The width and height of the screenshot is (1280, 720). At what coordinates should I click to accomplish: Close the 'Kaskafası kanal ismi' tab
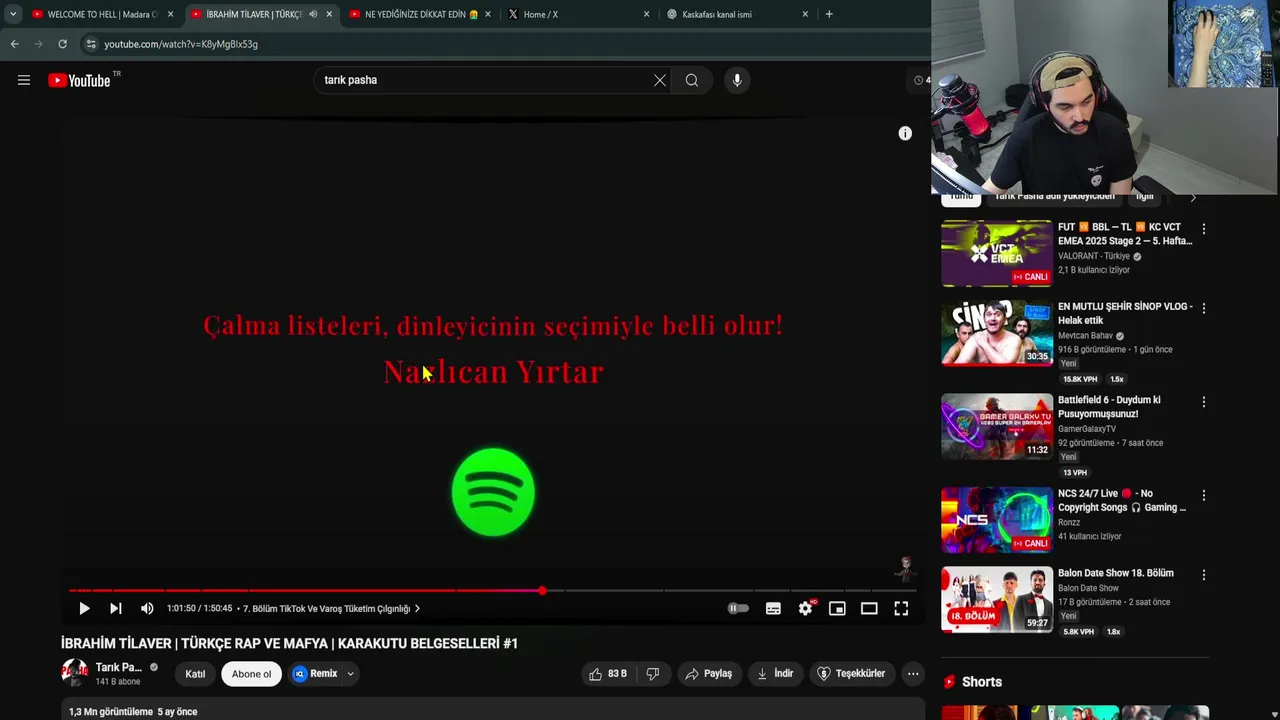tap(805, 14)
